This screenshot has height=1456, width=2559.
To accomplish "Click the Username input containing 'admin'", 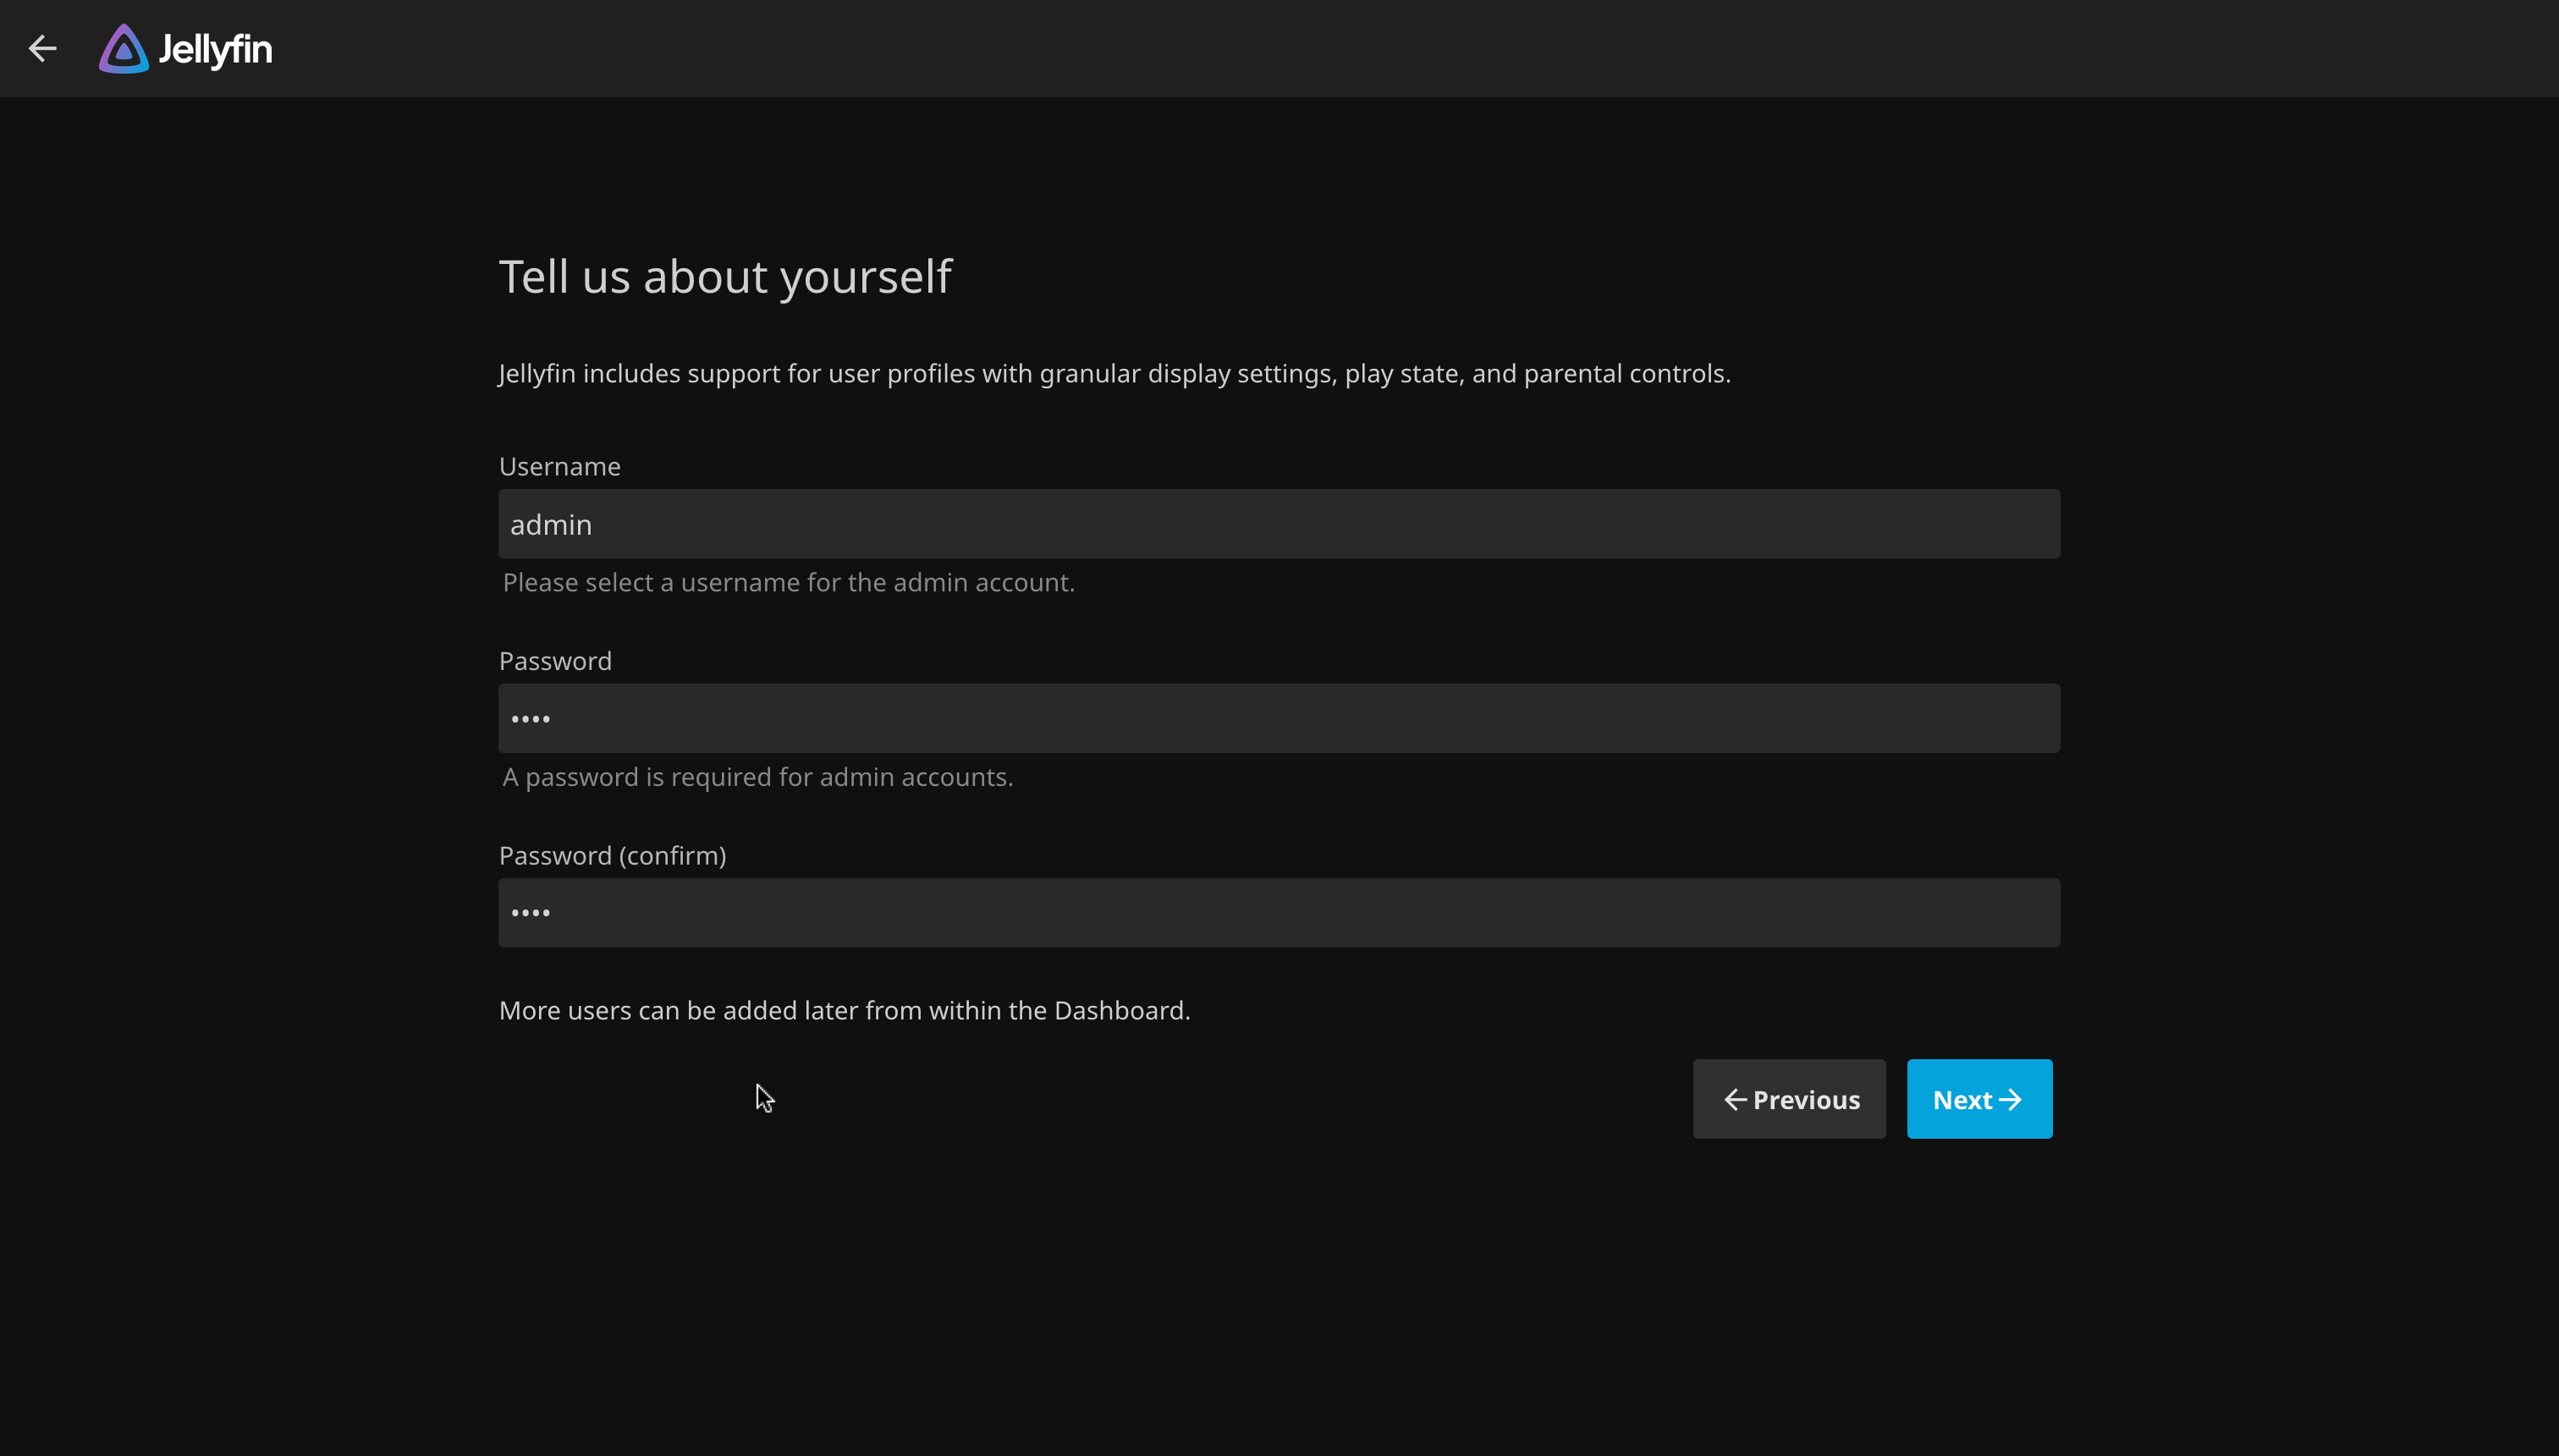I will click(x=1278, y=523).
